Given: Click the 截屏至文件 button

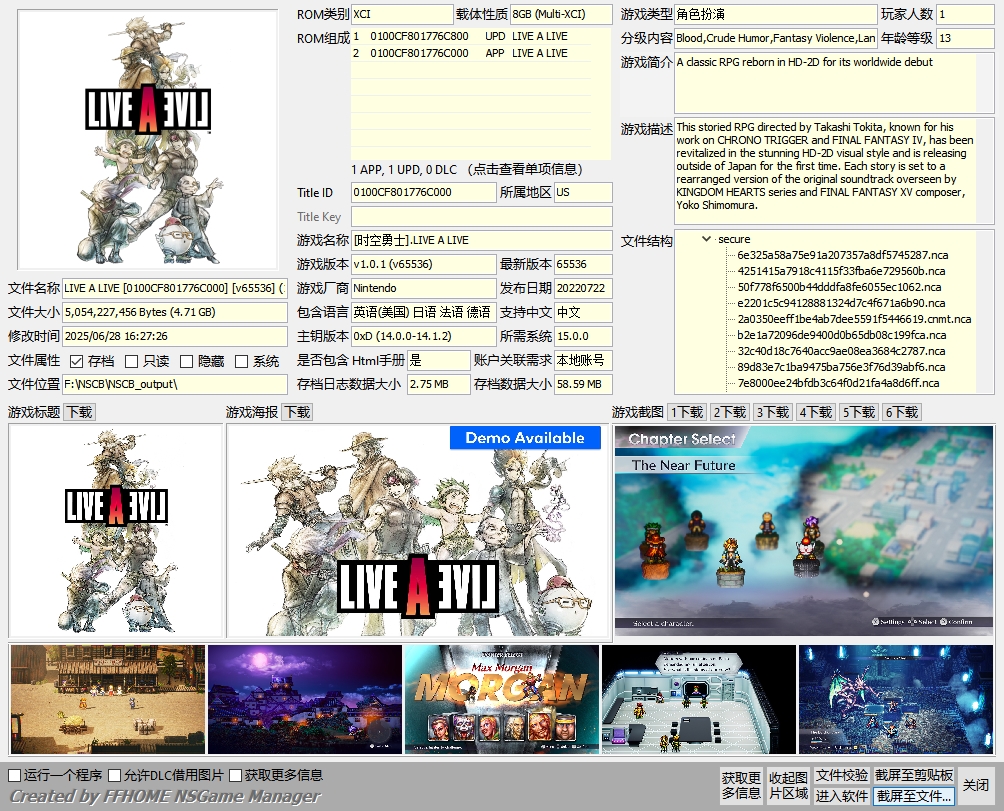Looking at the screenshot, I should 914,796.
